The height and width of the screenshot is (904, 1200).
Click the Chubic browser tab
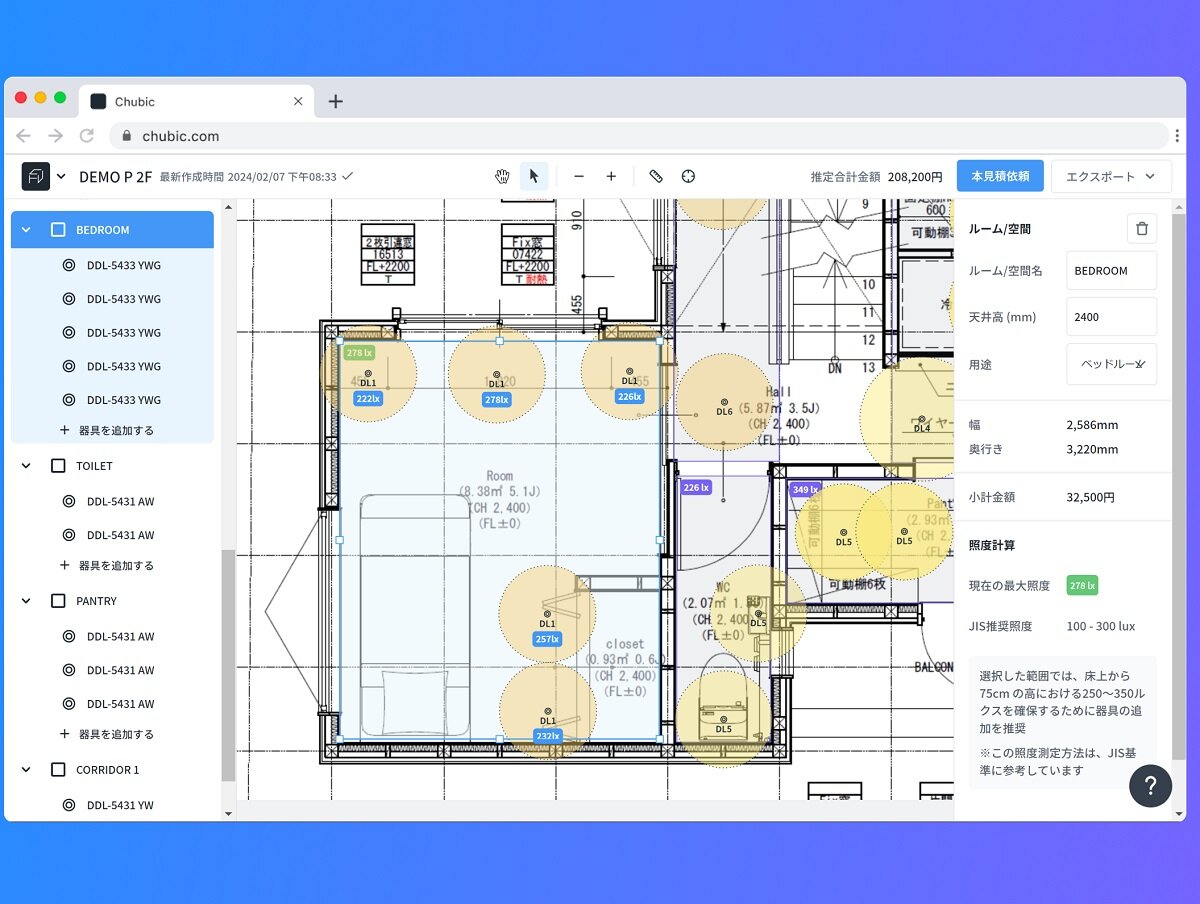pyautogui.click(x=196, y=101)
